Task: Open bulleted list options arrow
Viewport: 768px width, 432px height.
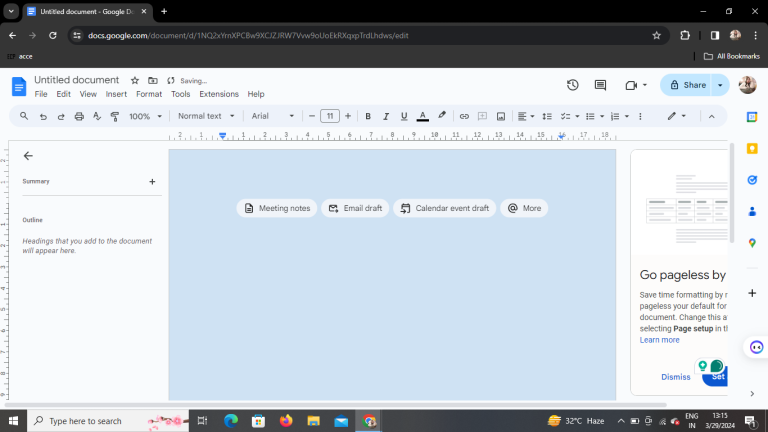Action: coord(602,117)
